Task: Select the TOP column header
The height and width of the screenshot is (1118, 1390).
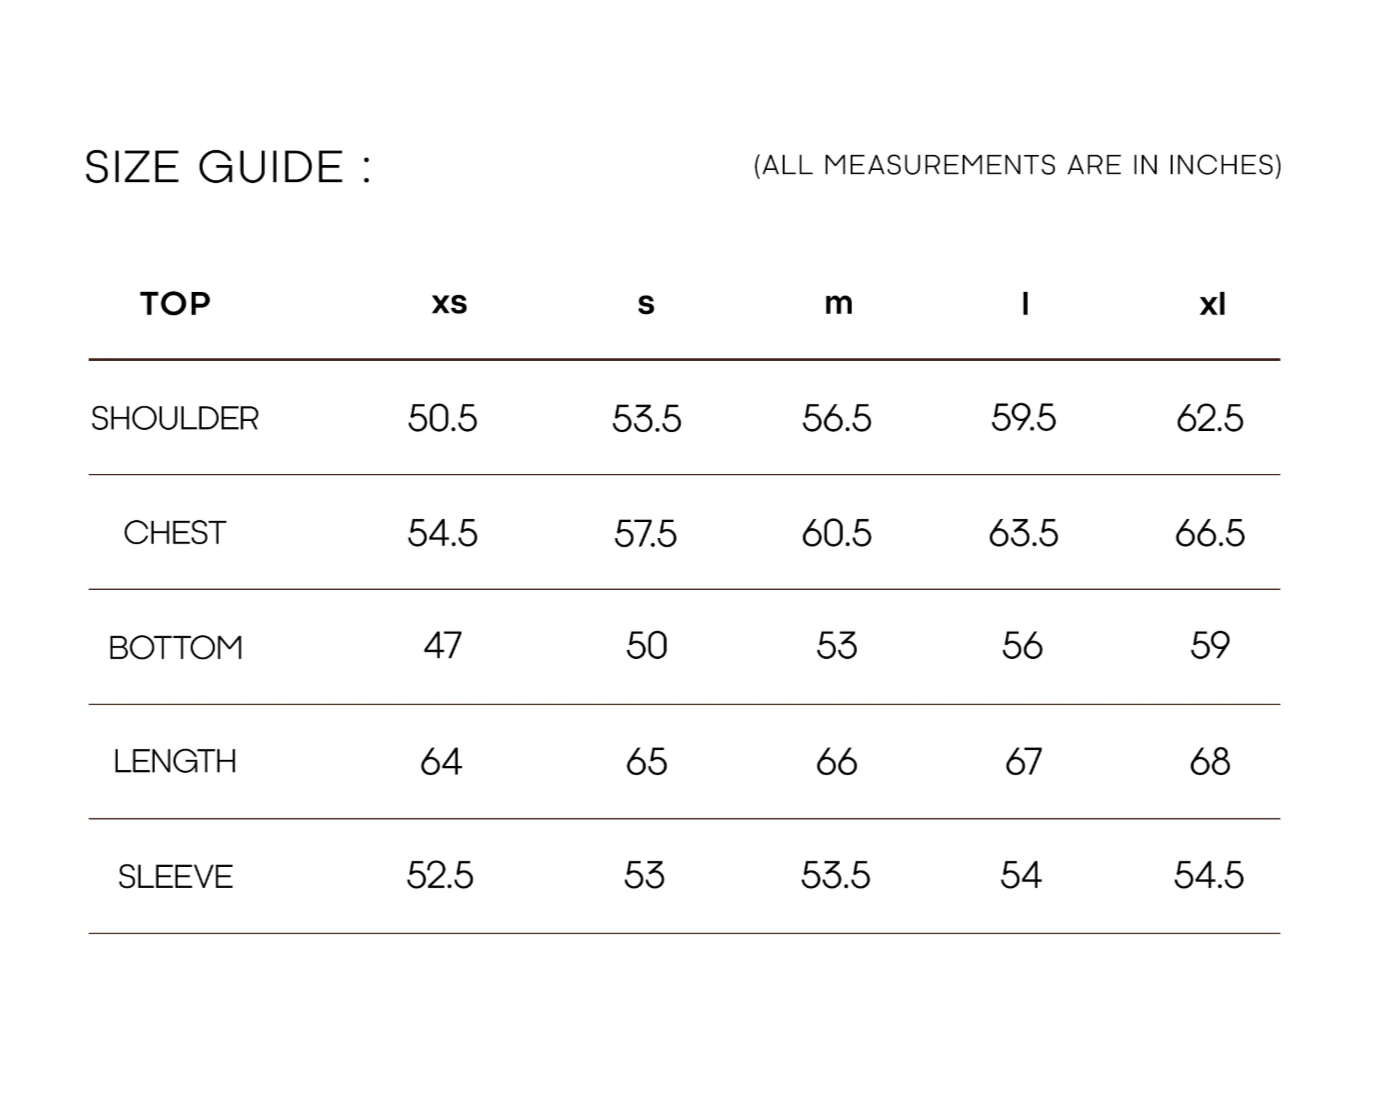Action: tap(175, 303)
